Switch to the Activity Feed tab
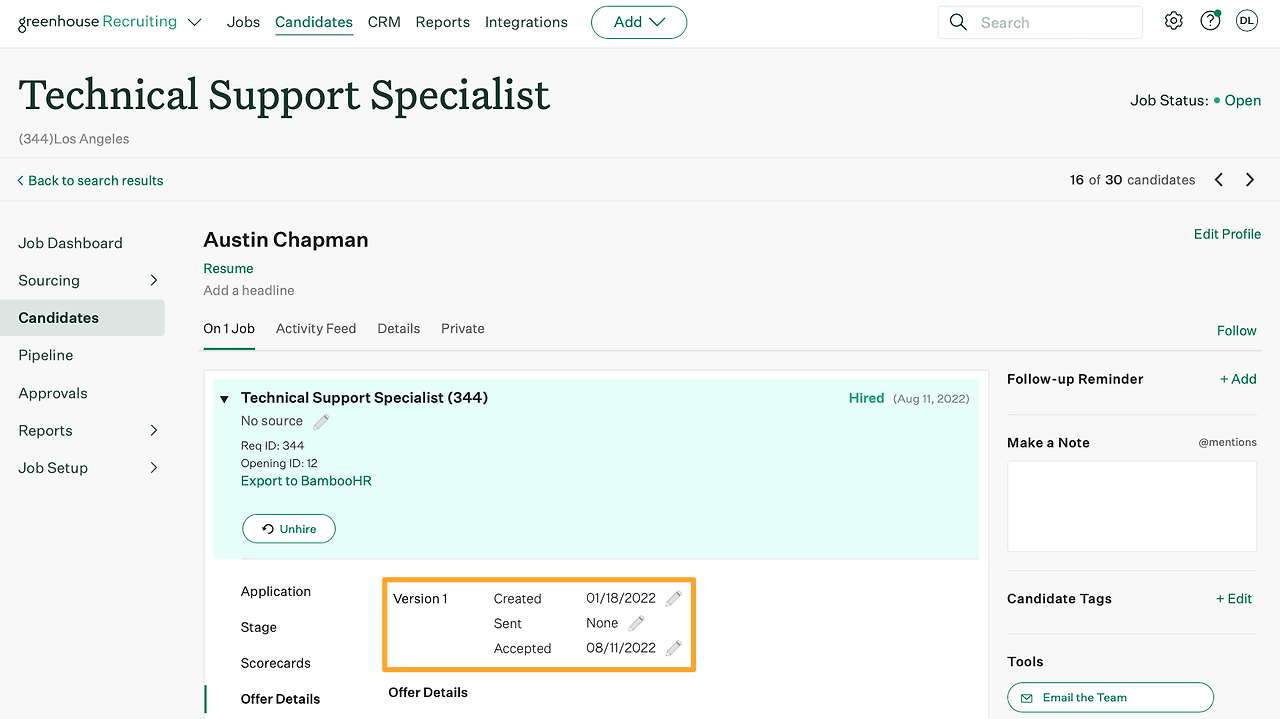This screenshot has width=1280, height=719. 316,328
